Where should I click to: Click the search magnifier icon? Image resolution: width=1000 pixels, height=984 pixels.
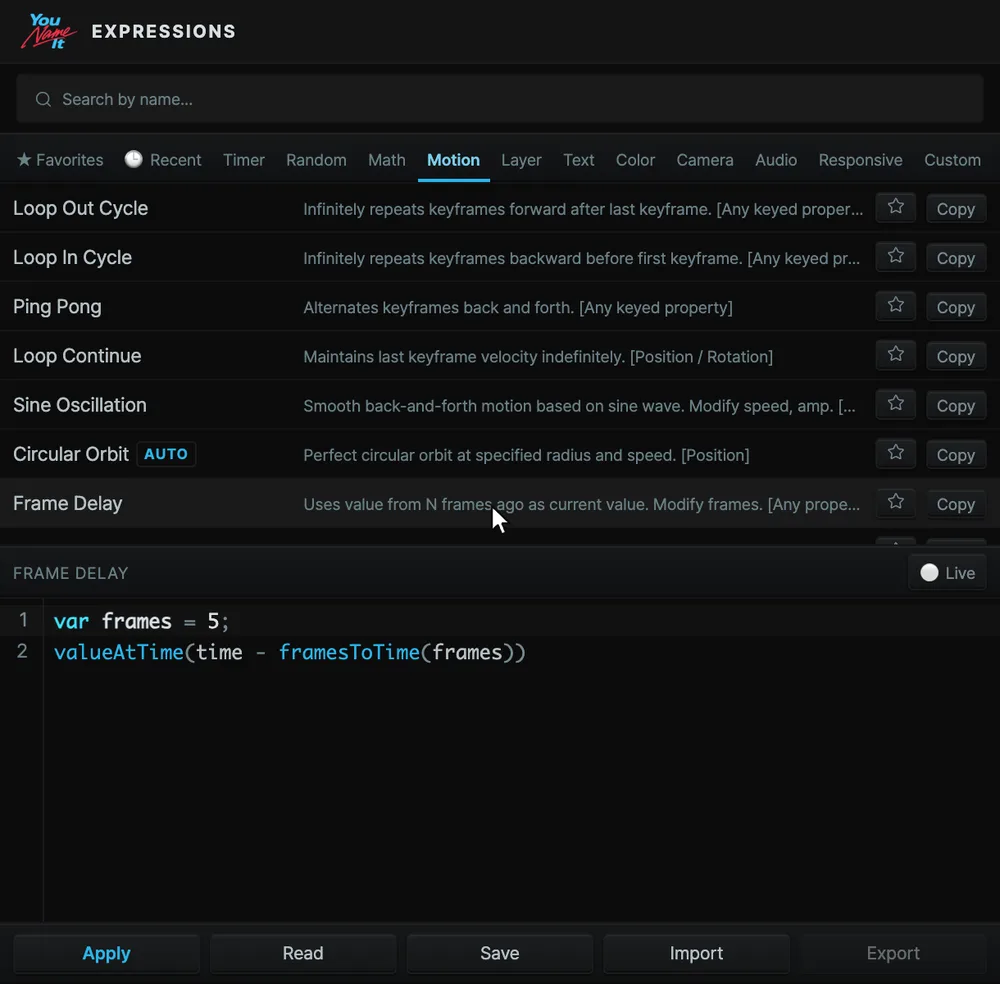click(x=43, y=99)
